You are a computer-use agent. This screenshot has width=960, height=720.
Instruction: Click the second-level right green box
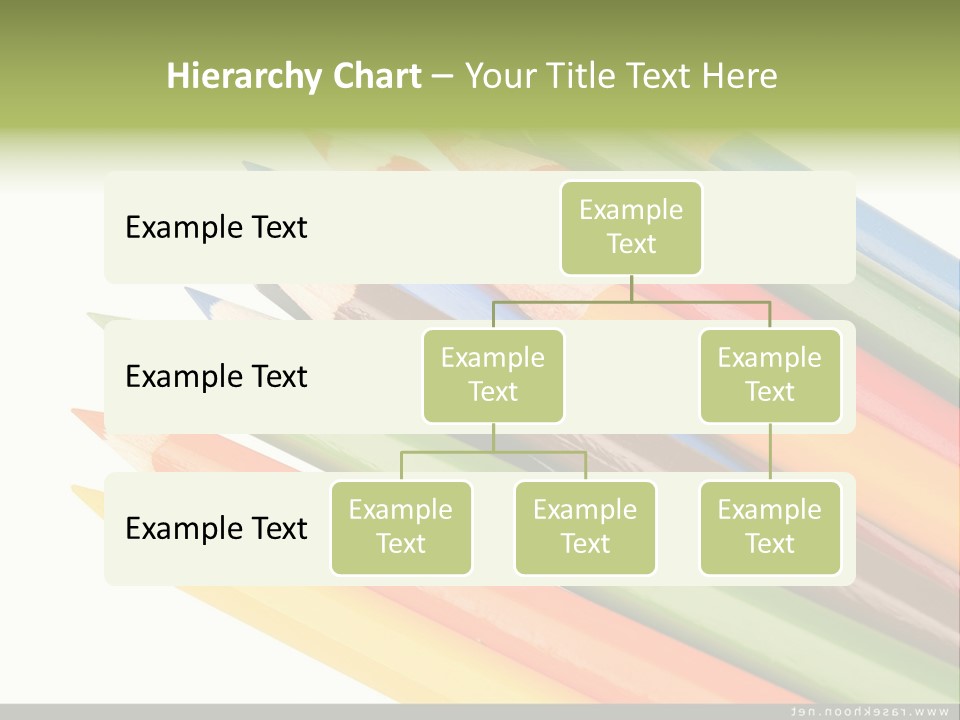tap(770, 375)
